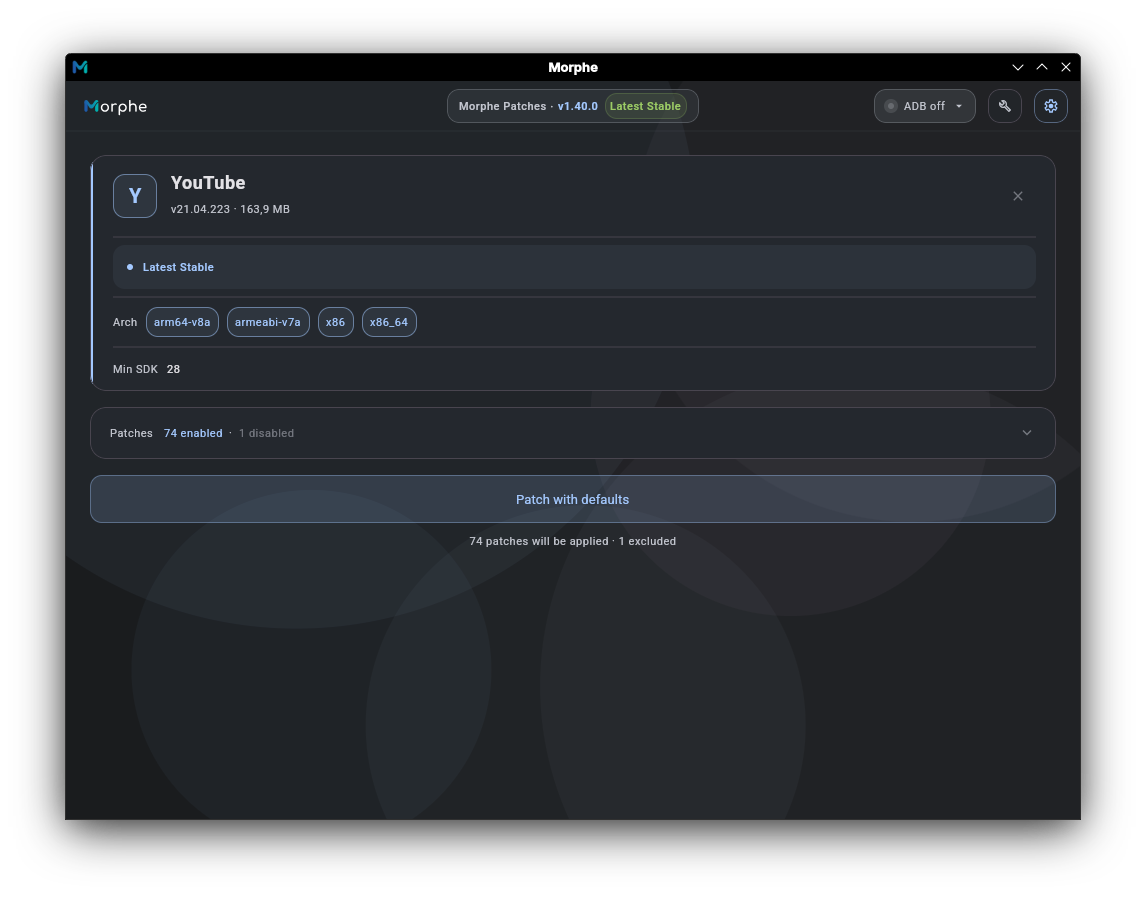The height and width of the screenshot is (897, 1146).
Task: Click version text v21.04.223 · 163,9 MB
Action: (x=230, y=209)
